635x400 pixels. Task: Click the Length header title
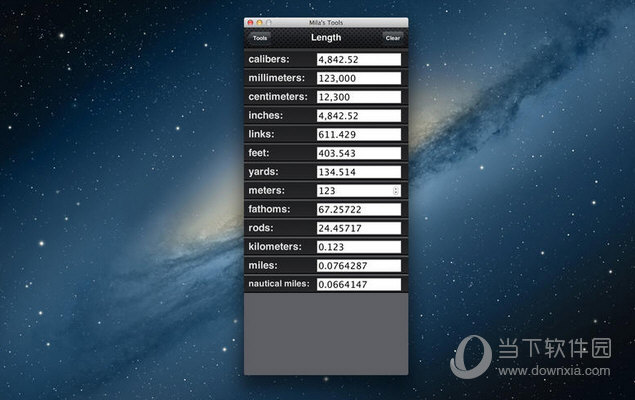(326, 38)
